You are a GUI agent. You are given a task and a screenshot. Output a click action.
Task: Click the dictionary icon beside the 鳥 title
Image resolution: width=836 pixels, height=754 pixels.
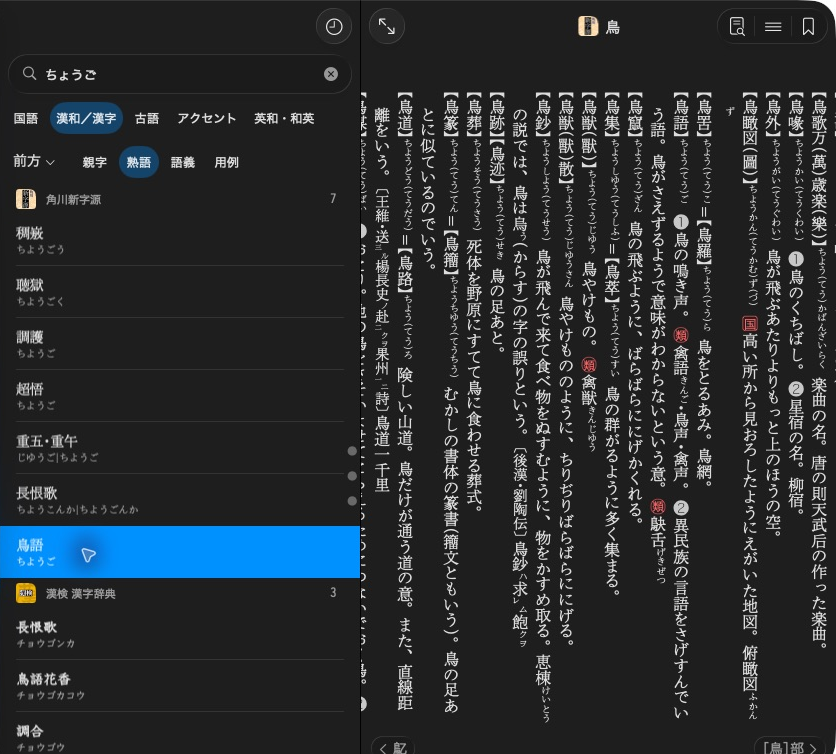pyautogui.click(x=588, y=26)
